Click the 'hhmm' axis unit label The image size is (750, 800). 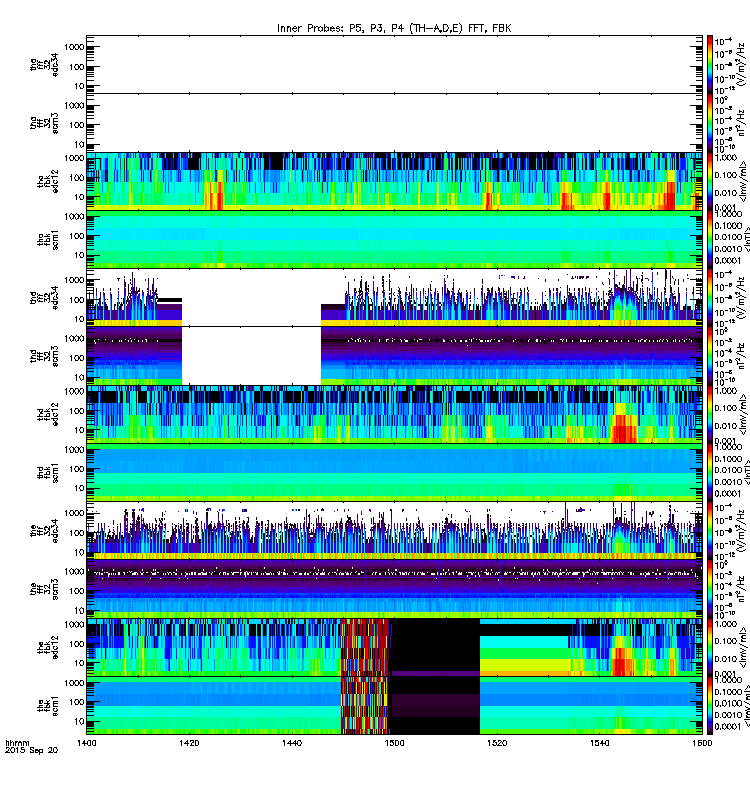(17, 743)
